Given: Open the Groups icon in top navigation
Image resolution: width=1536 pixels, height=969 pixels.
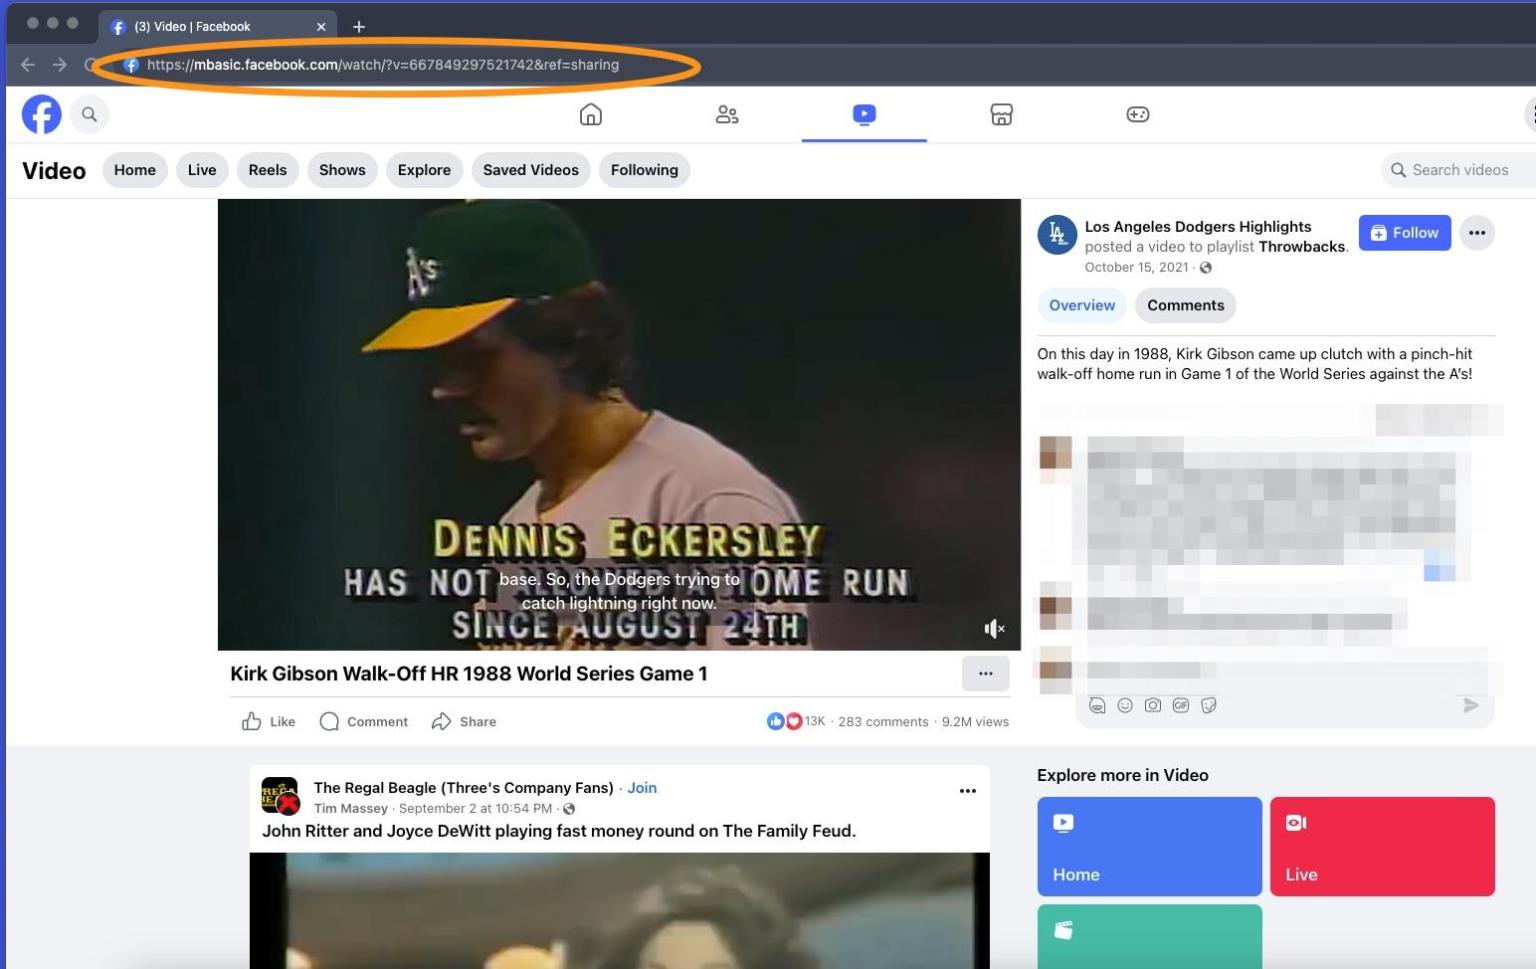Looking at the screenshot, I should click(727, 114).
